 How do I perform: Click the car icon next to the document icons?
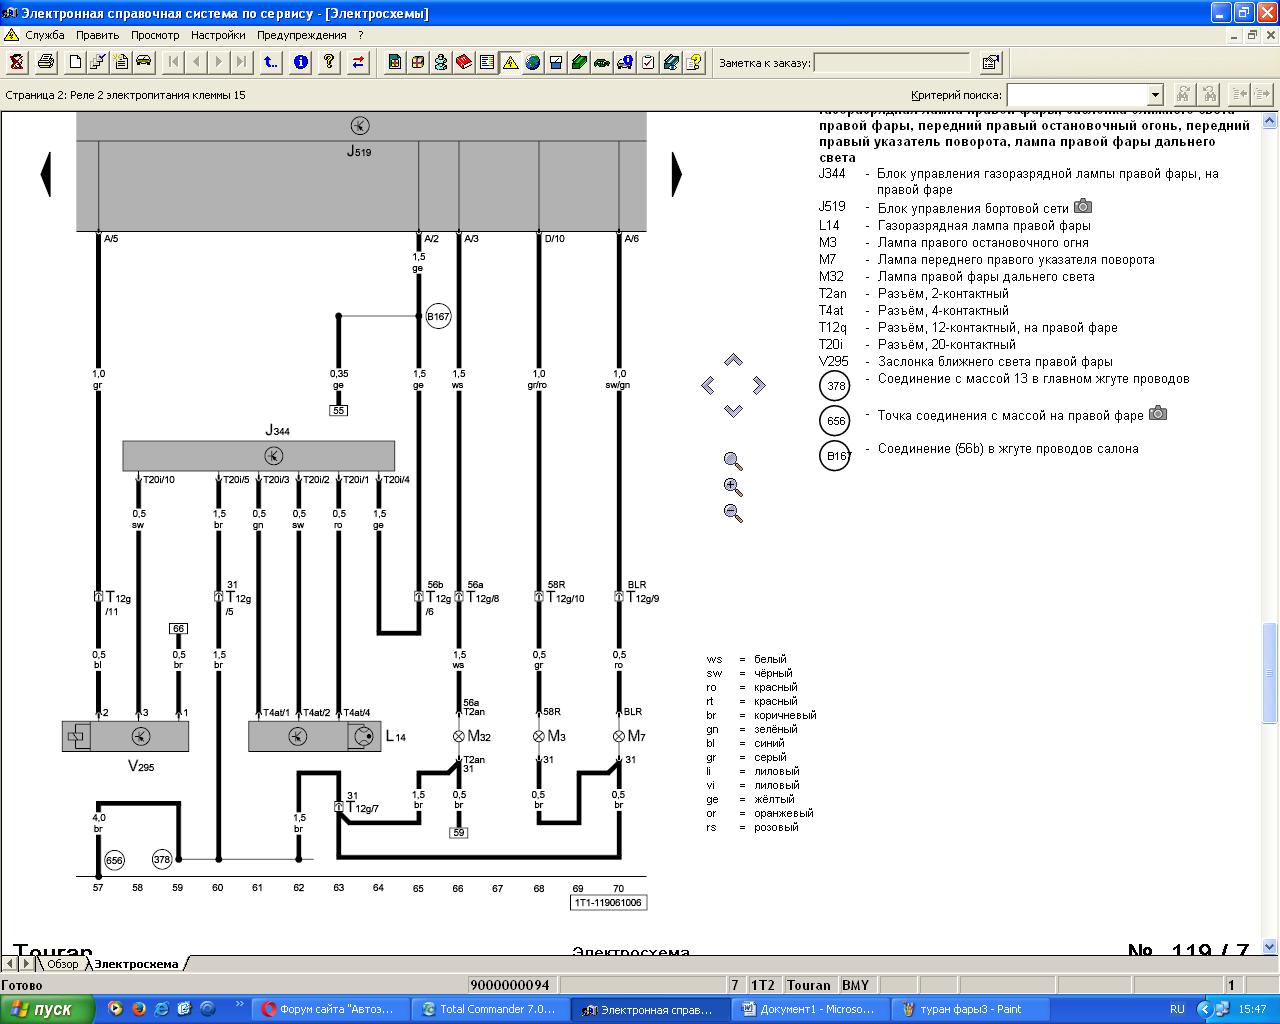[144, 62]
